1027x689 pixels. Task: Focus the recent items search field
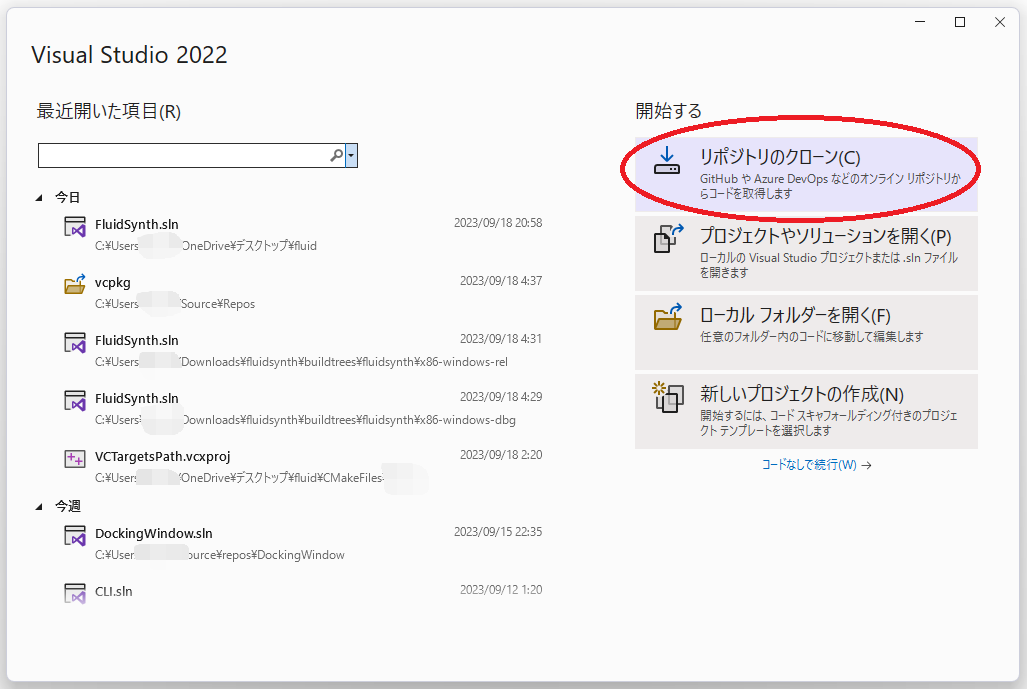point(184,156)
